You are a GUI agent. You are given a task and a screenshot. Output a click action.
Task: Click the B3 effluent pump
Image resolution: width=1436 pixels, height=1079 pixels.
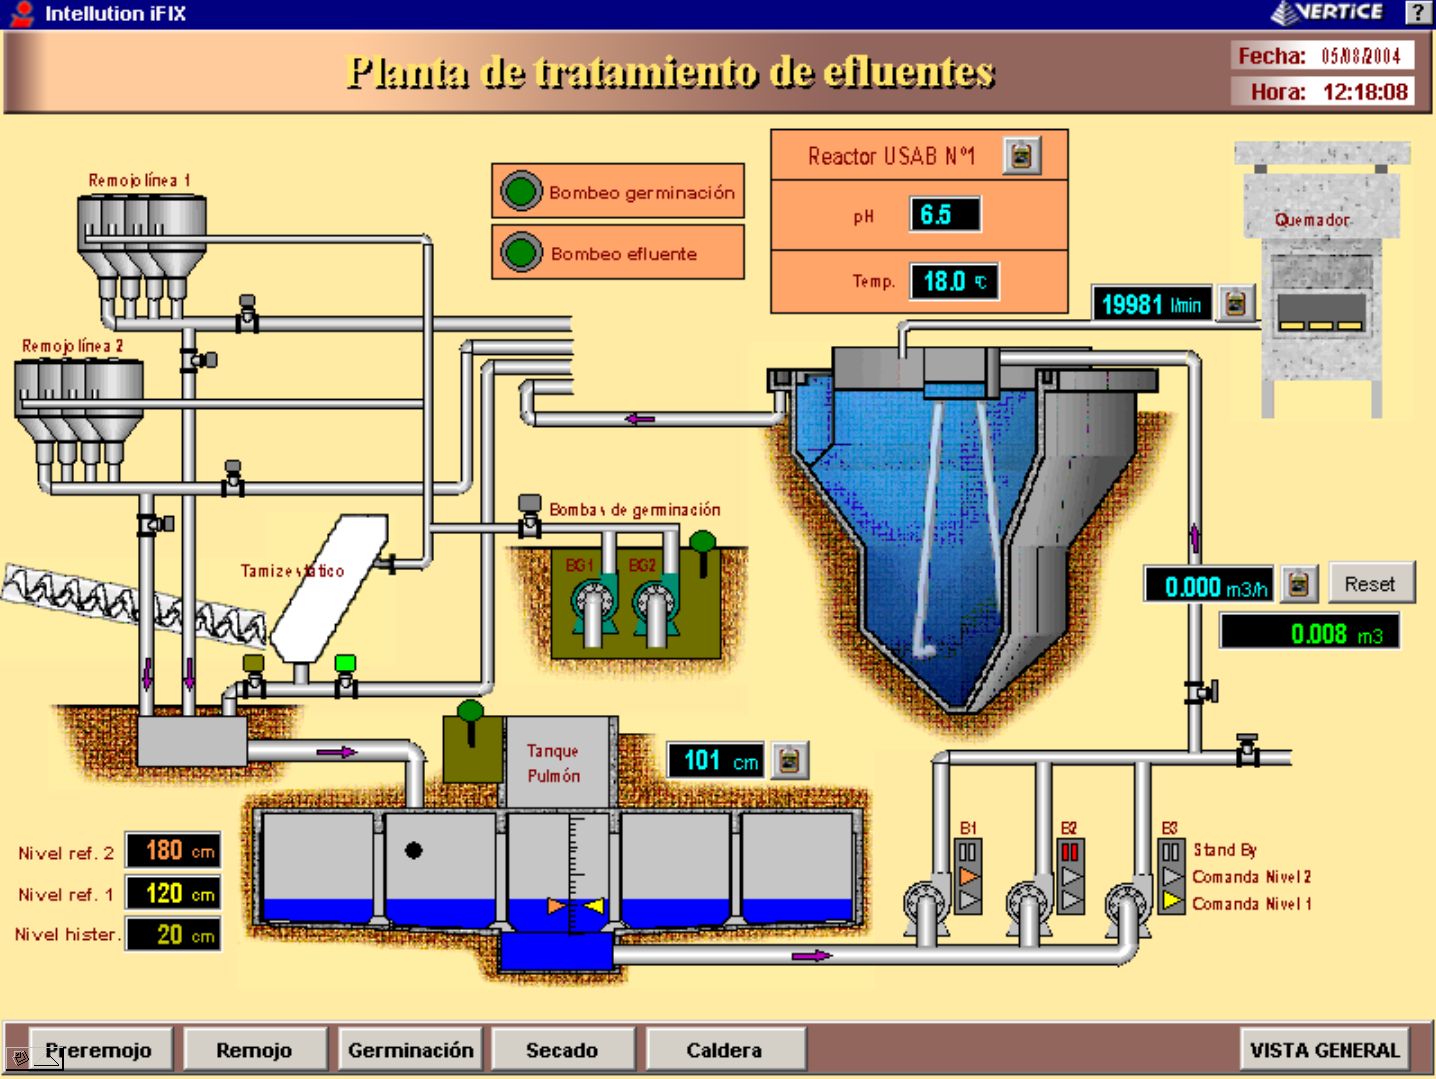(x=1127, y=903)
